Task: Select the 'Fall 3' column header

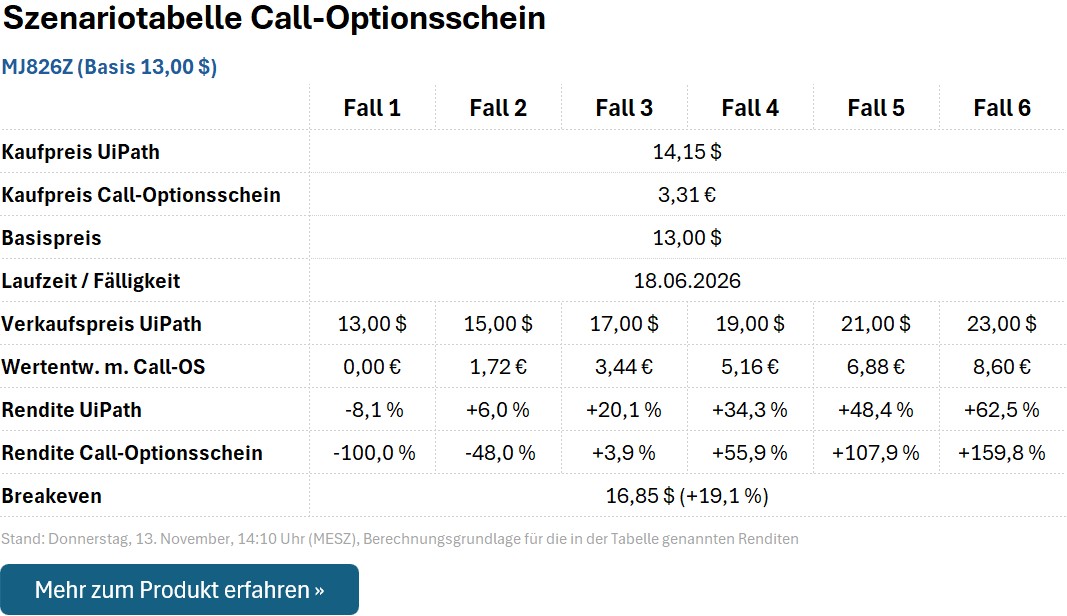Action: point(624,107)
